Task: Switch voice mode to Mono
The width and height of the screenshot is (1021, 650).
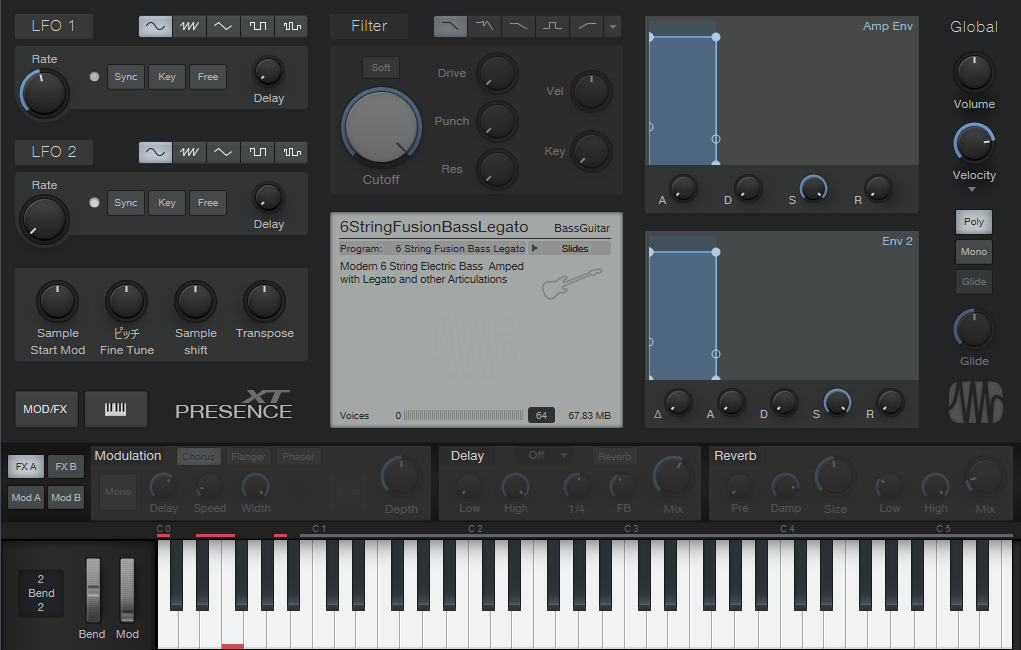Action: coord(973,252)
